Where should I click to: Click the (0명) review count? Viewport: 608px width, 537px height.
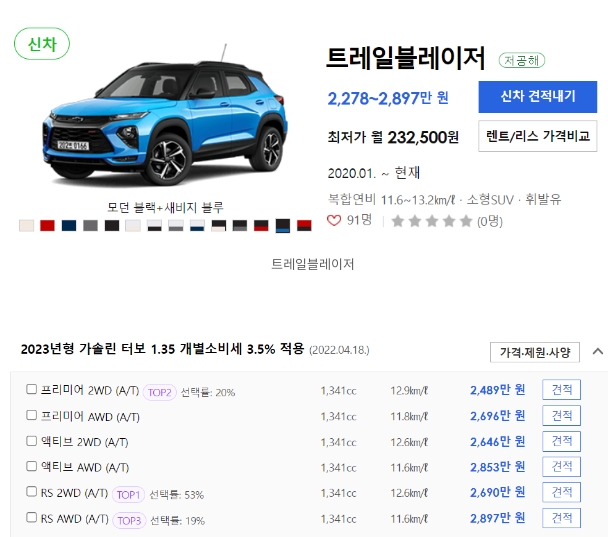(x=490, y=221)
